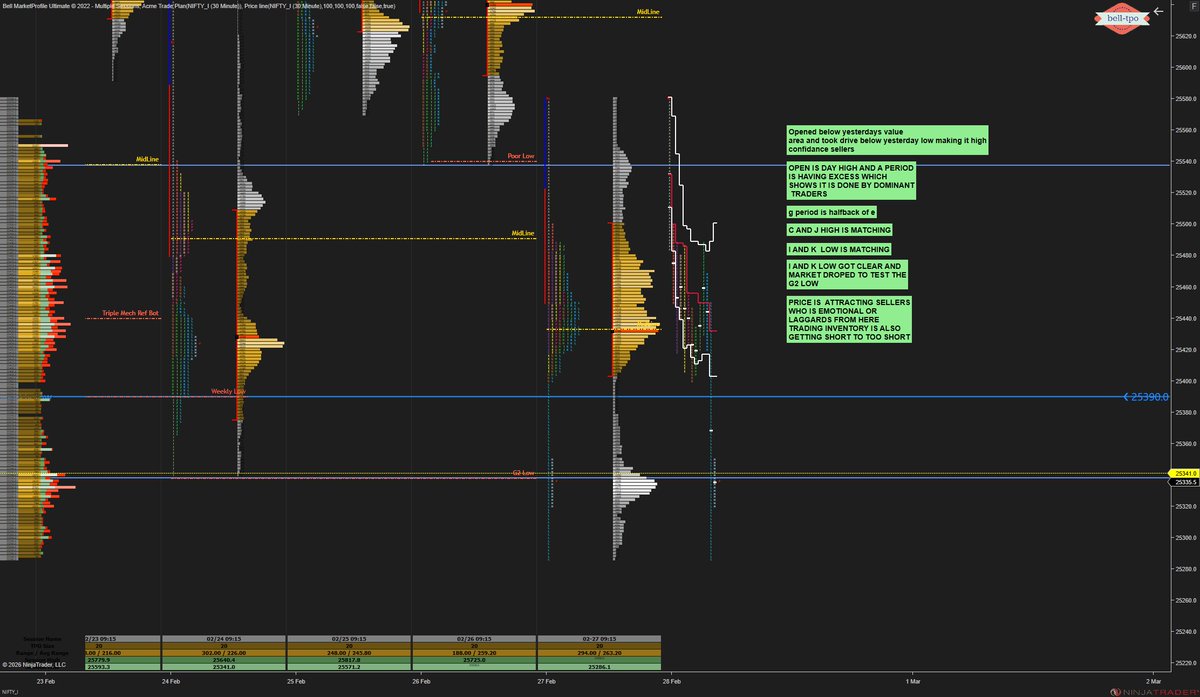1200x697 pixels.
Task: Click the 25640.4 session high cell
Action: tap(224, 660)
